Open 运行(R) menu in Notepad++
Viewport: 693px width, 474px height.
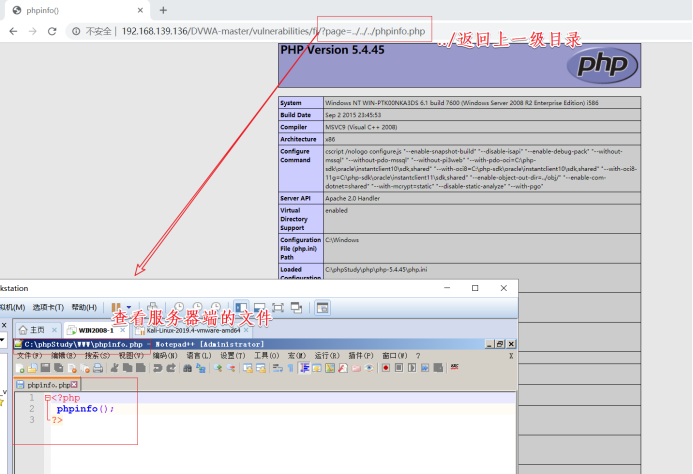click(327, 356)
